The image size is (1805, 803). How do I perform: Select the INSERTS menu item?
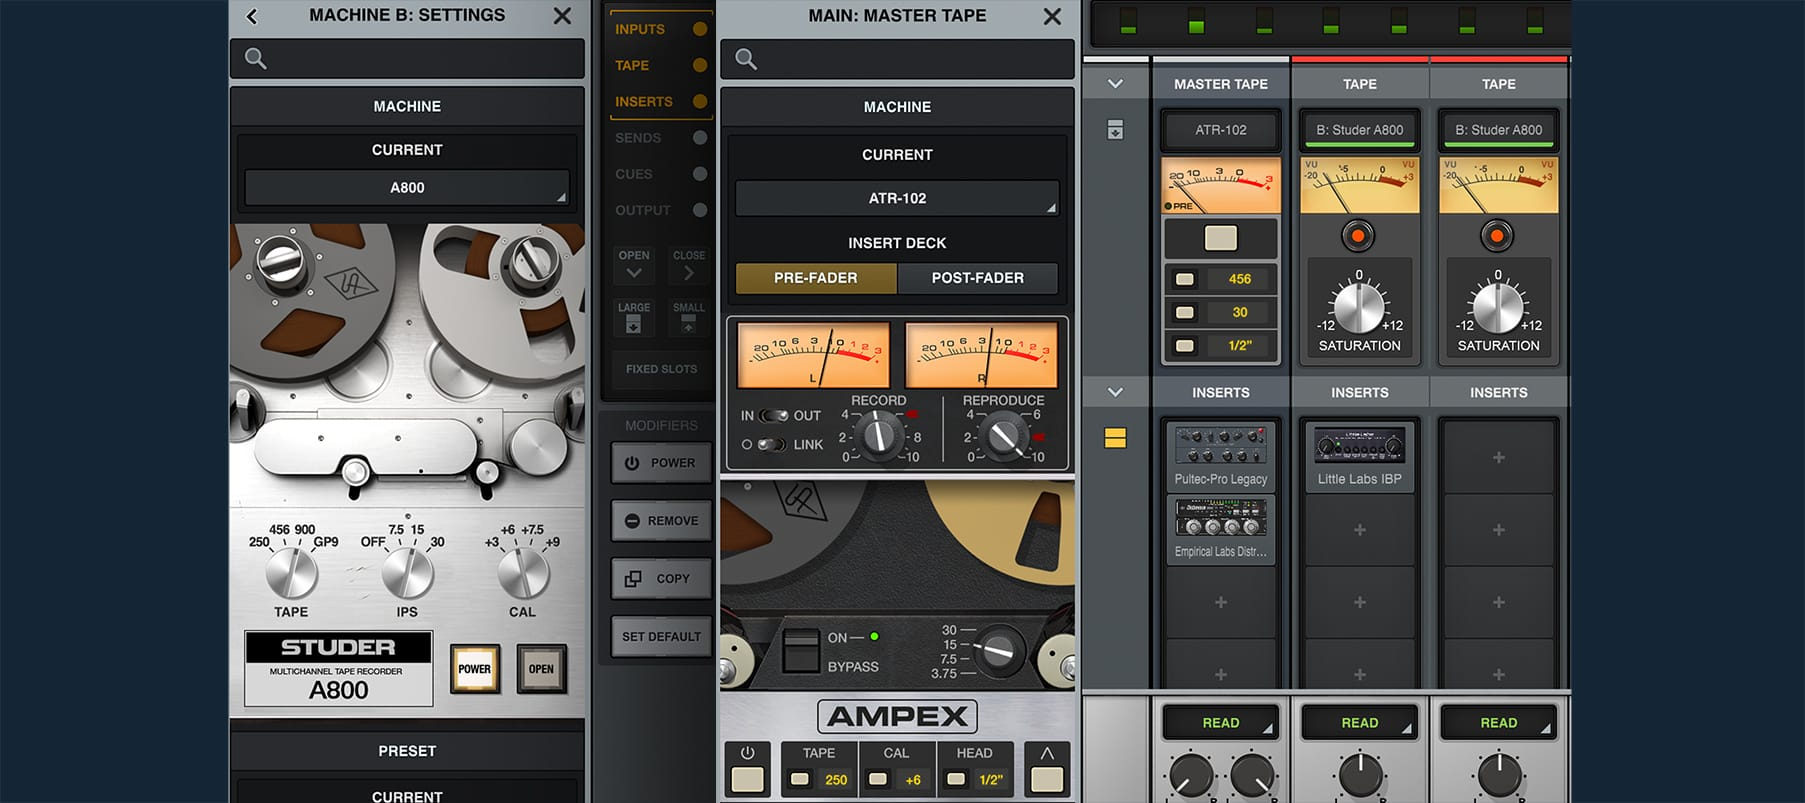tap(645, 102)
